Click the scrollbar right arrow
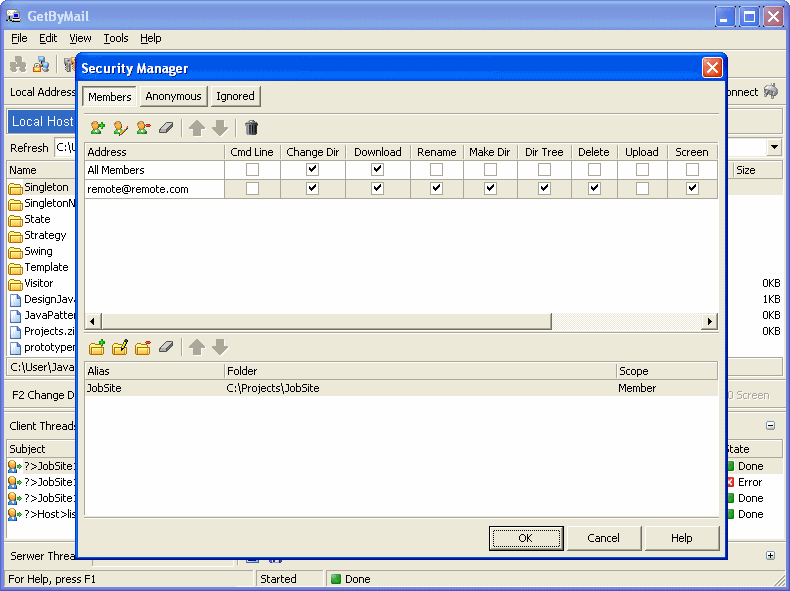This screenshot has height=591, width=790. pos(709,321)
